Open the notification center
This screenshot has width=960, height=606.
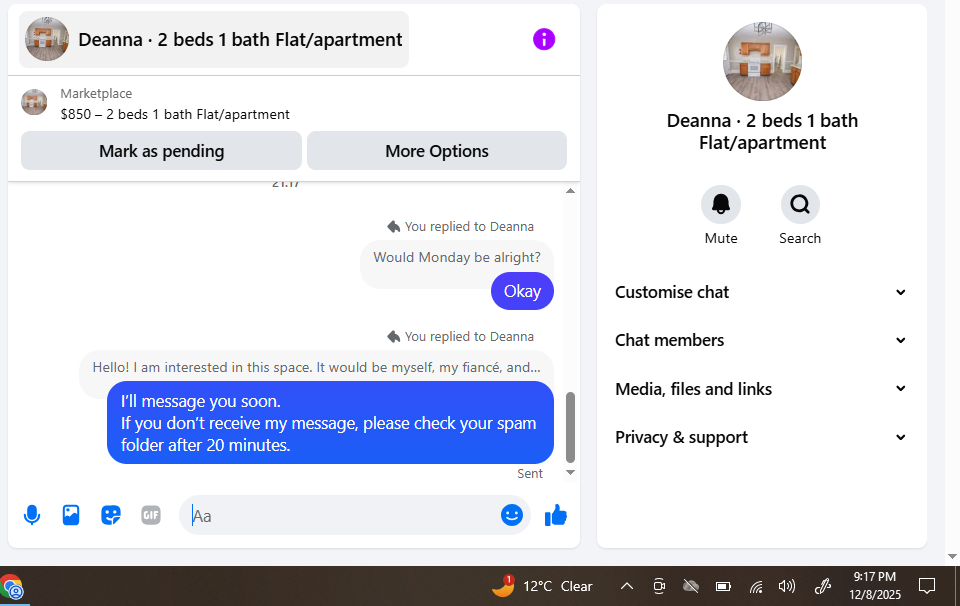[x=927, y=586]
